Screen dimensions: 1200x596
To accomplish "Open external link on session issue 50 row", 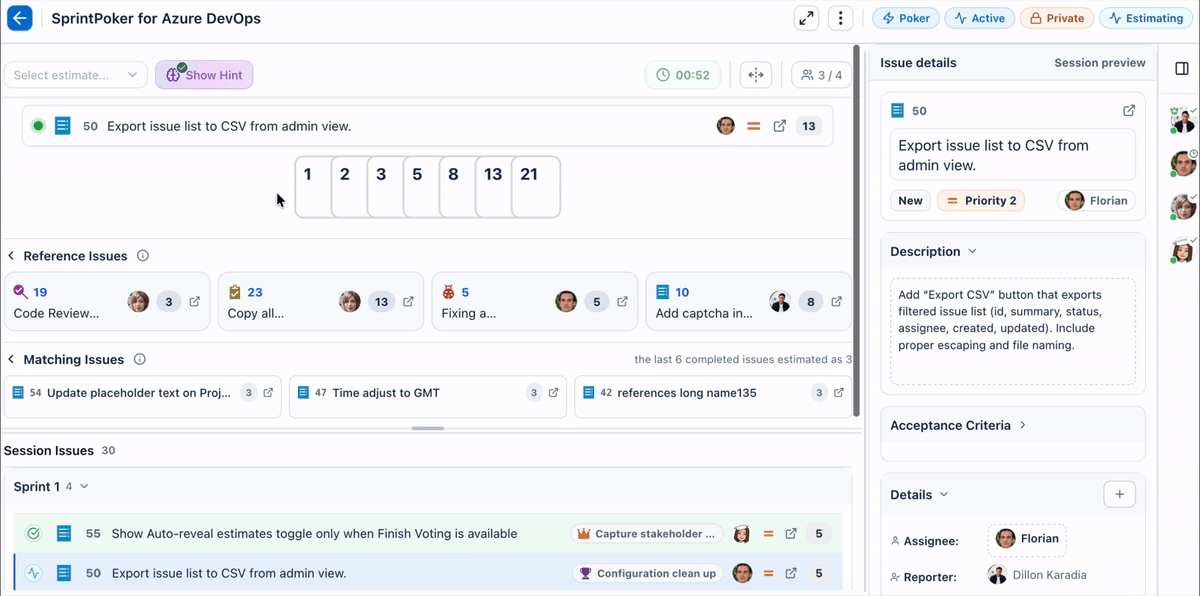I will pos(791,574).
